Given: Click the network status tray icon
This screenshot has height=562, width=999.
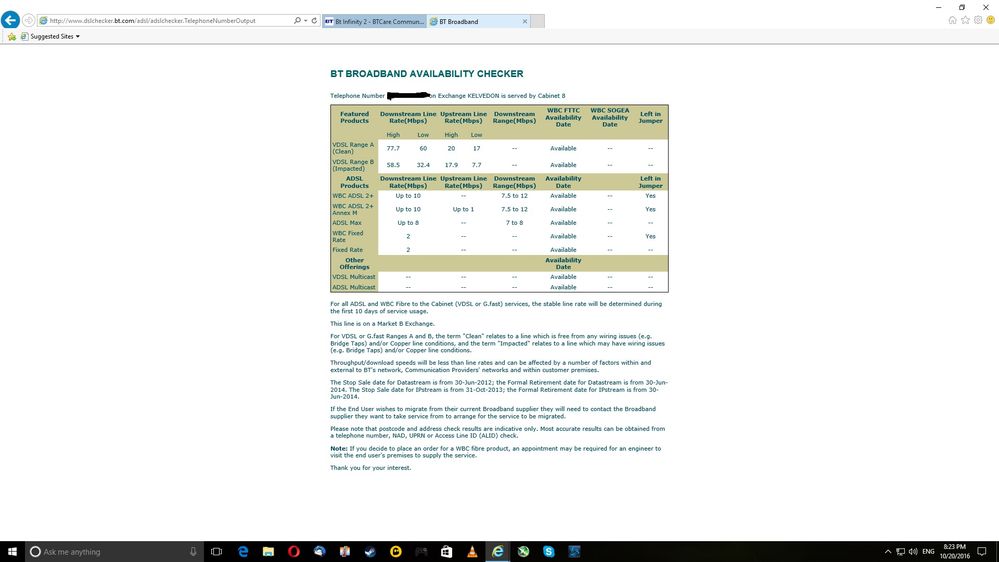Looking at the screenshot, I should point(900,552).
